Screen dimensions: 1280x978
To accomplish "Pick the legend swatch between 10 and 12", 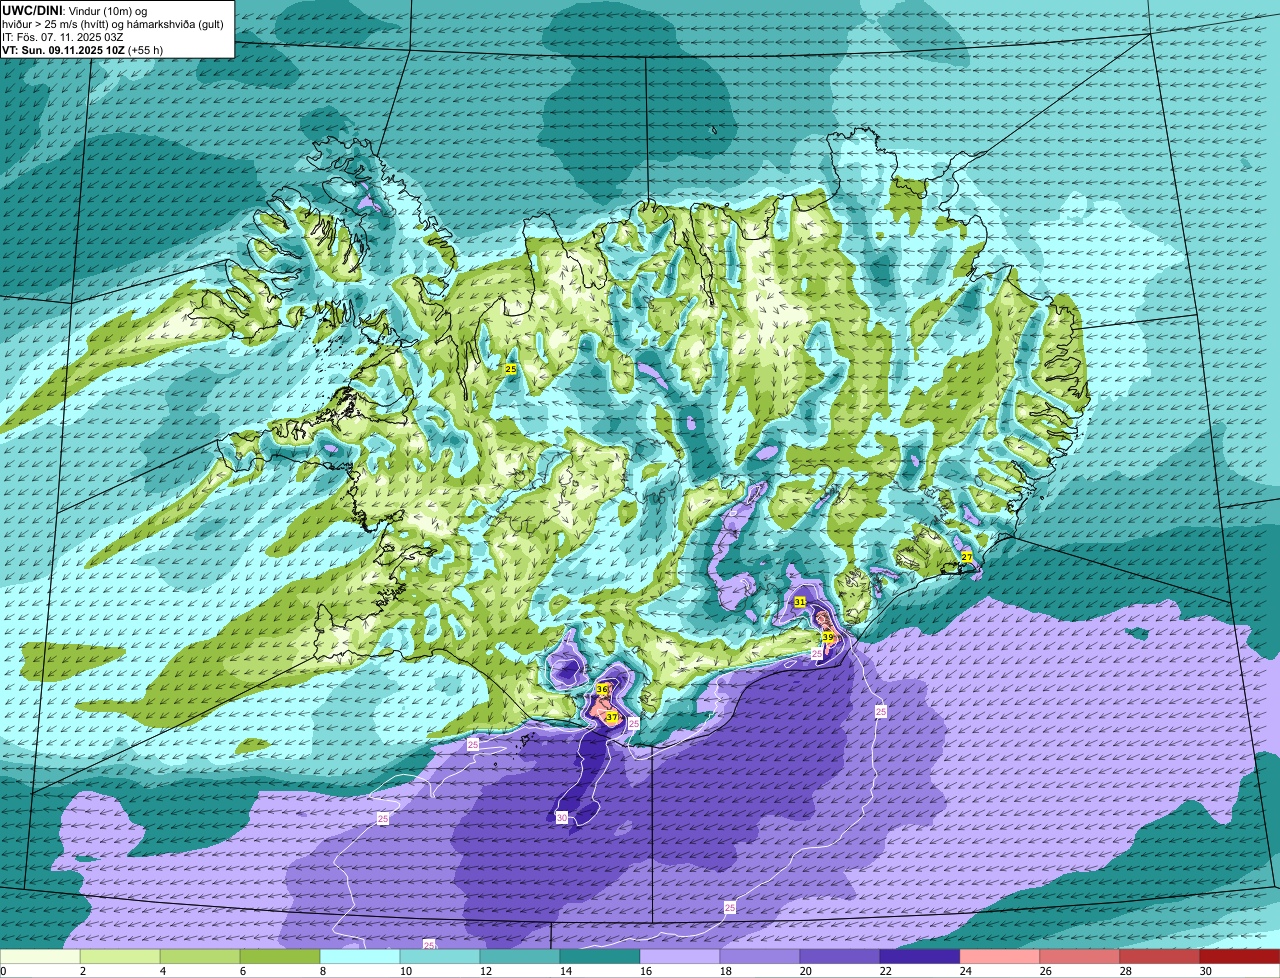I will tap(440, 957).
